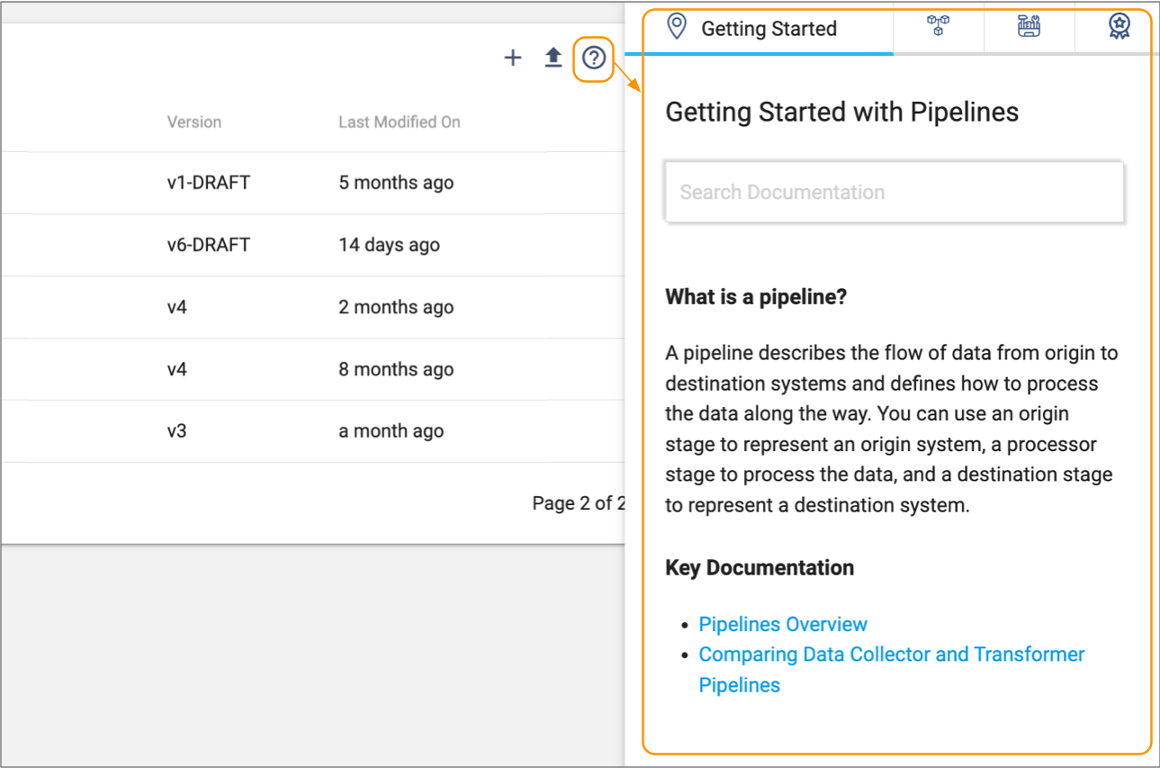Open help panel via question mark icon
1160x768 pixels.
593,58
